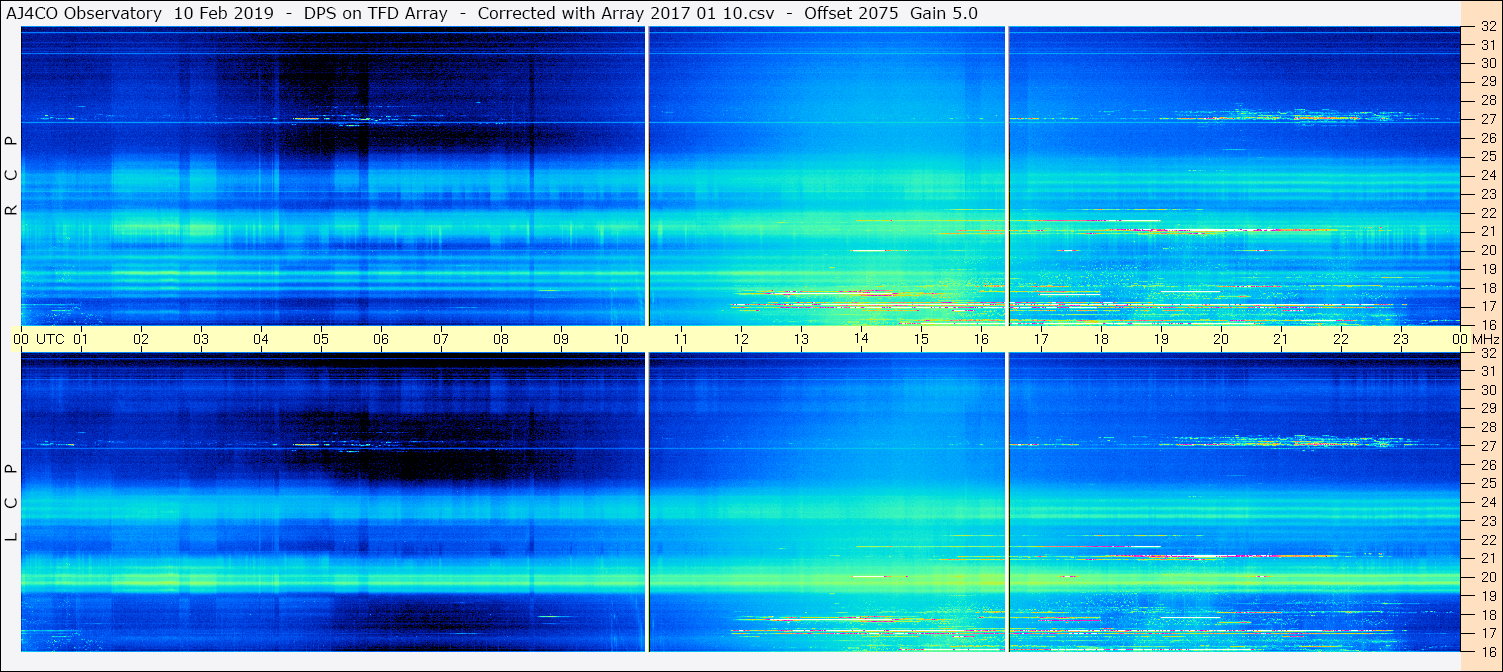Select hour label "06" on the time axis
Image resolution: width=1503 pixels, height=672 pixels.
tap(381, 339)
